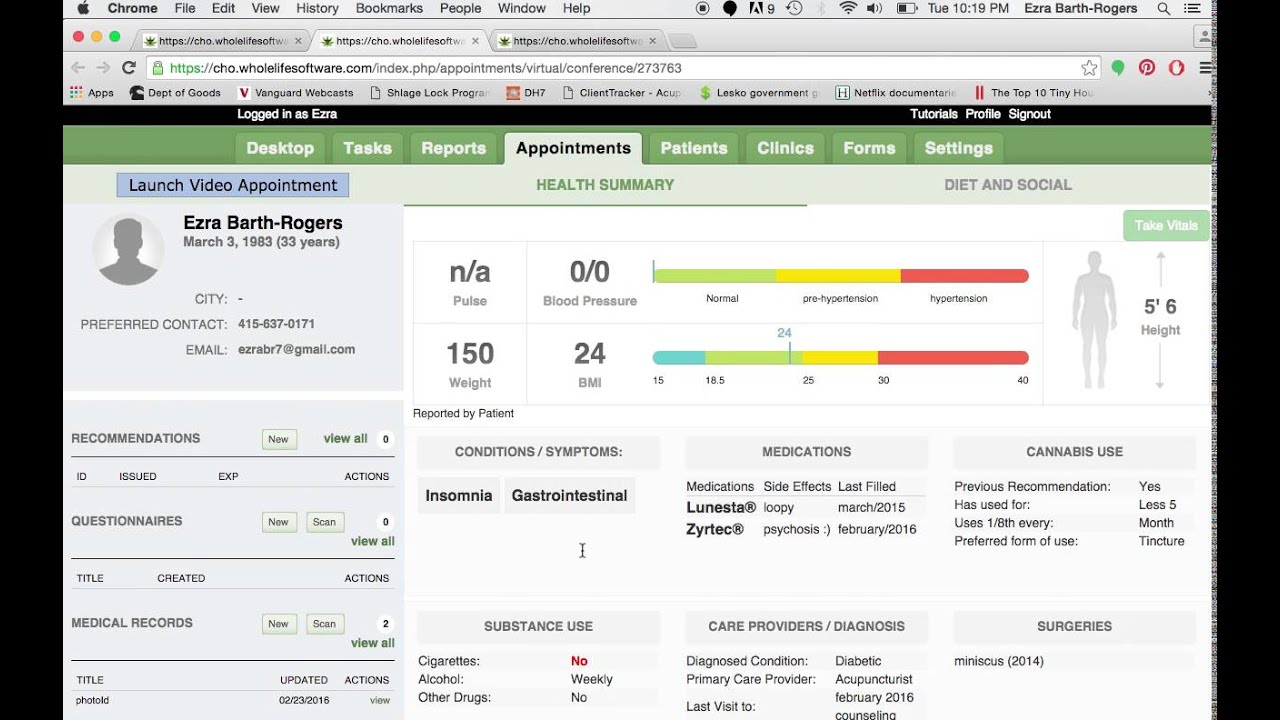Open the Lesko government bookmark
The image size is (1280, 720).
click(x=760, y=93)
